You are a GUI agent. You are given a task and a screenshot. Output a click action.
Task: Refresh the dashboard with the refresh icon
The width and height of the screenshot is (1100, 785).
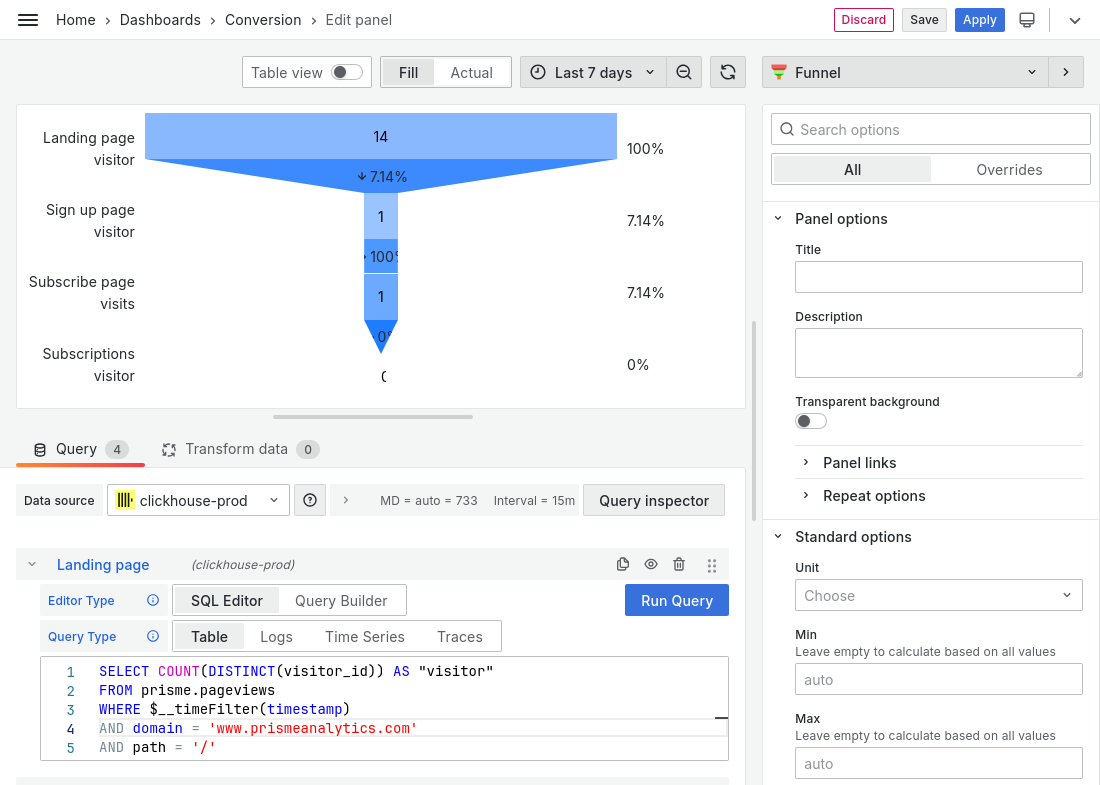pos(728,72)
